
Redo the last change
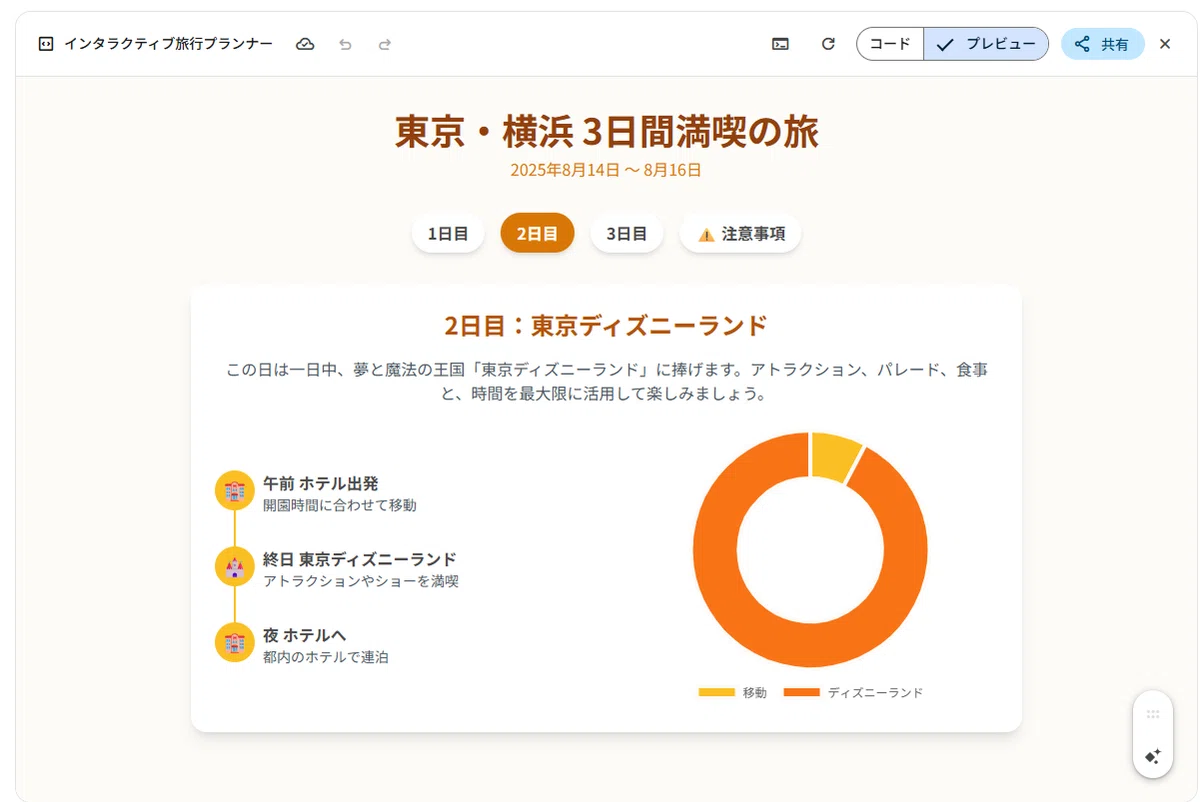[385, 44]
